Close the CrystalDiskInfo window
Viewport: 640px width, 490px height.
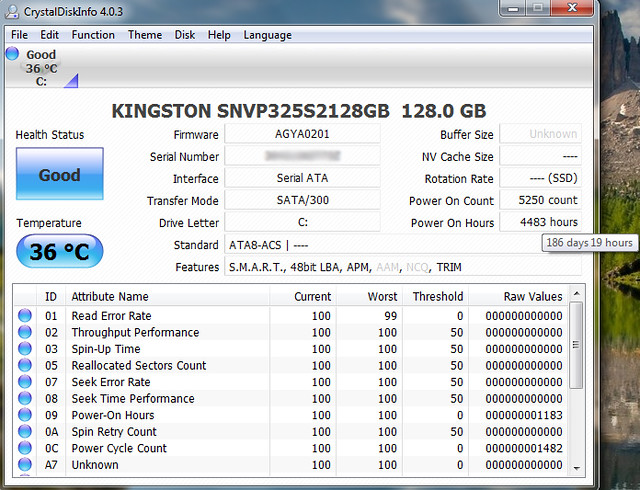click(x=572, y=8)
